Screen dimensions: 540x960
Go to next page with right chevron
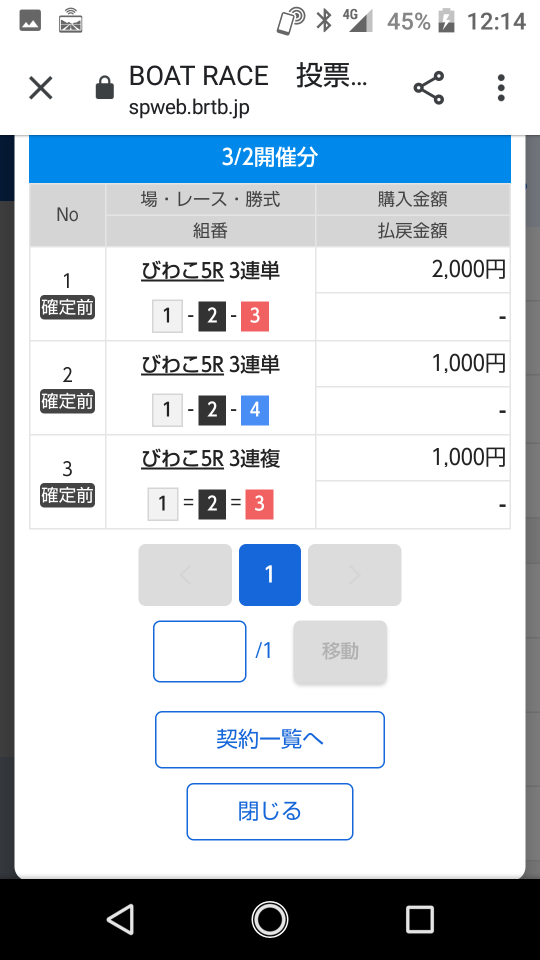tap(354, 575)
